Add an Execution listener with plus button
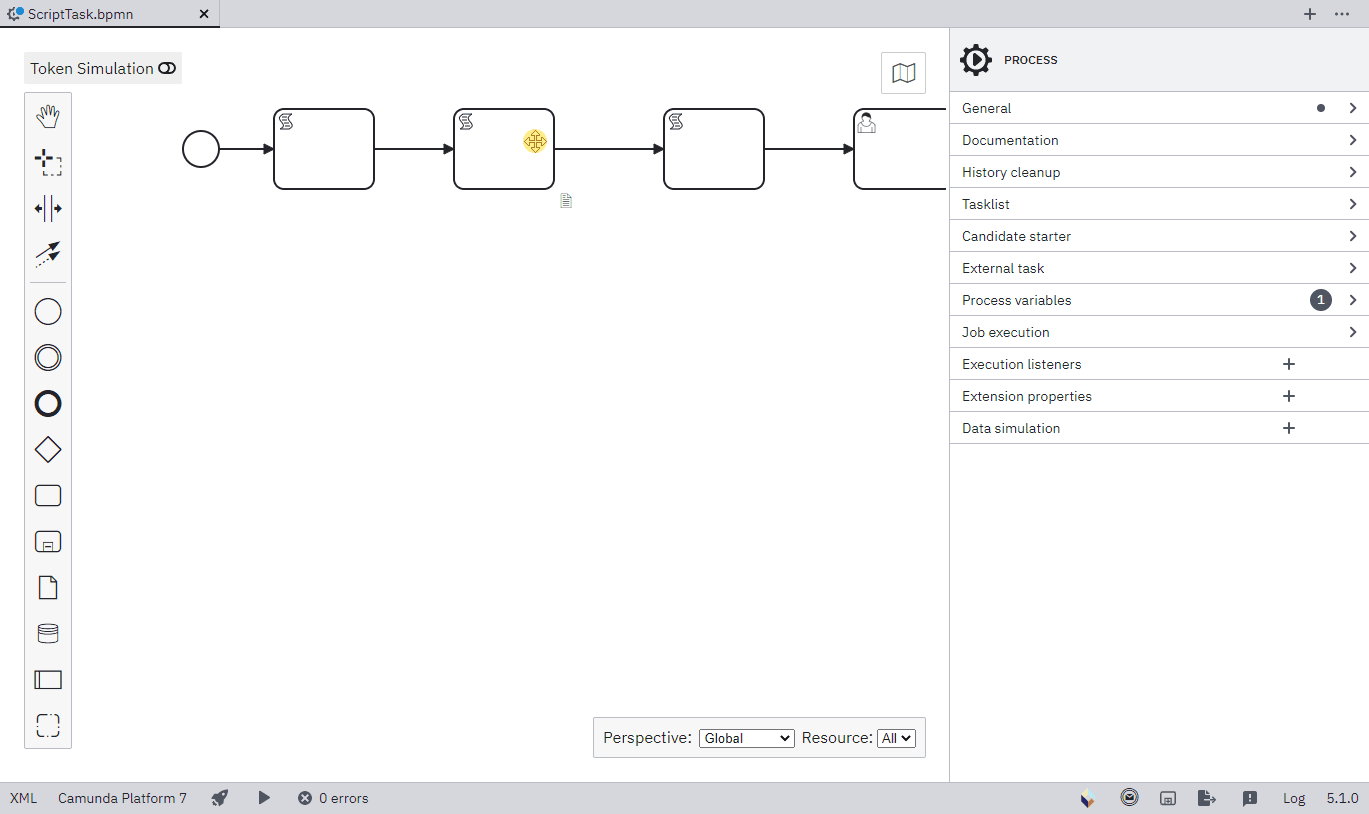 [x=1288, y=364]
